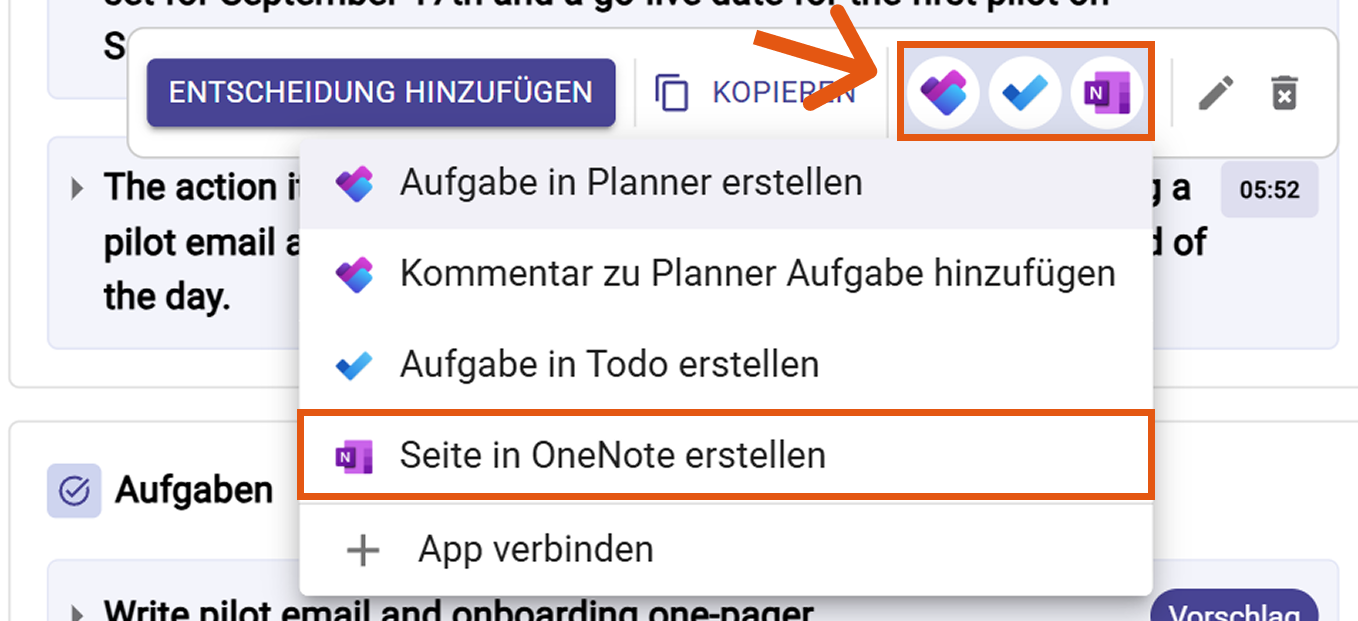Click the ENTSCHEIDUNG HINZUFÜGEN button
The height and width of the screenshot is (621, 1358).
(381, 93)
